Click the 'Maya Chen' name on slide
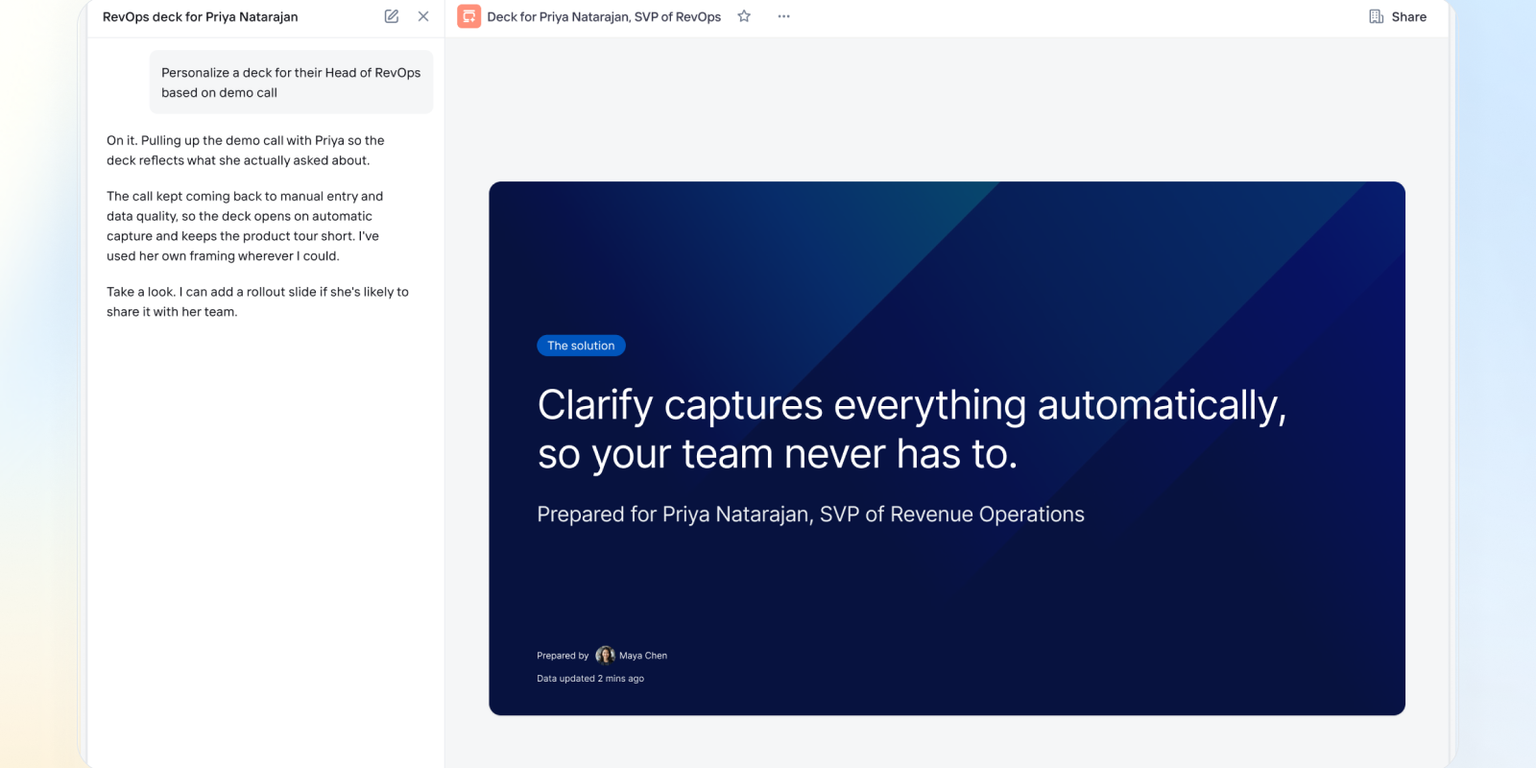Viewport: 1536px width, 768px height. point(643,656)
